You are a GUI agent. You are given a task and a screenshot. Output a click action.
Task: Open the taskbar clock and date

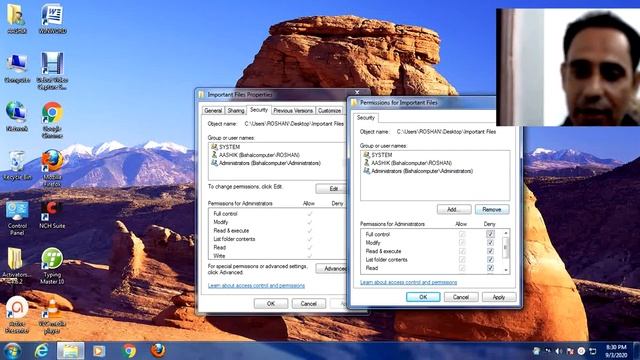coord(616,351)
